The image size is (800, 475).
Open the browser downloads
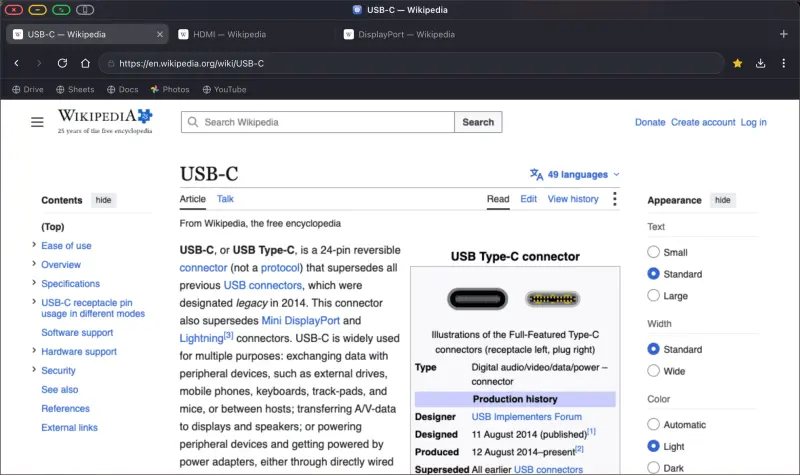760,63
